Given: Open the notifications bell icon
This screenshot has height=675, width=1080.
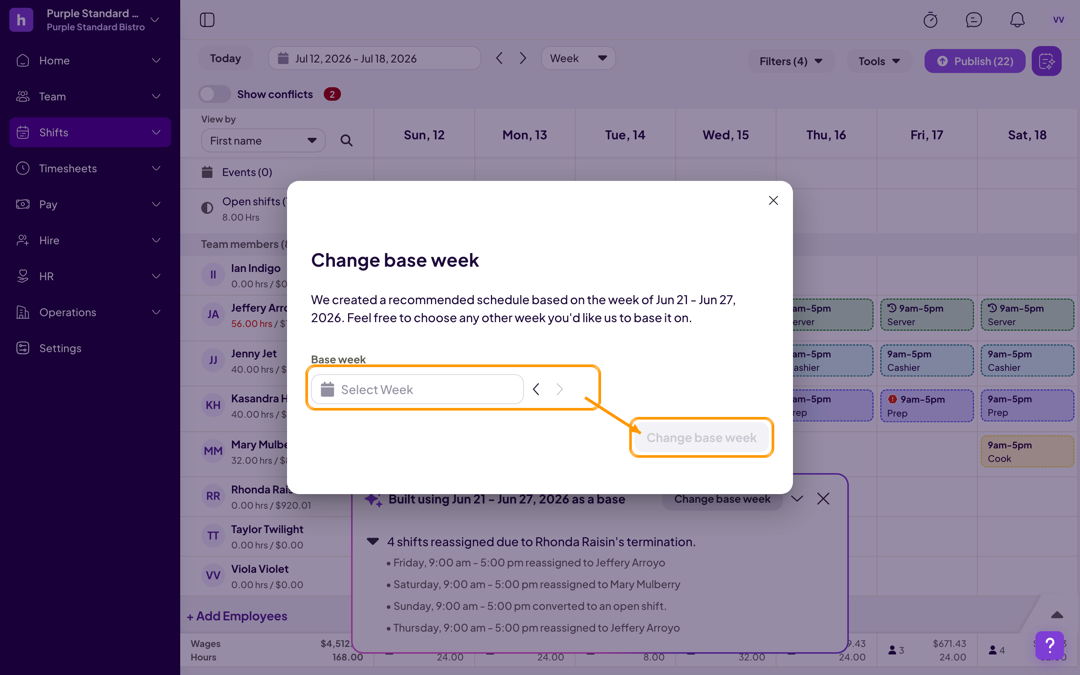Looking at the screenshot, I should tap(1017, 20).
